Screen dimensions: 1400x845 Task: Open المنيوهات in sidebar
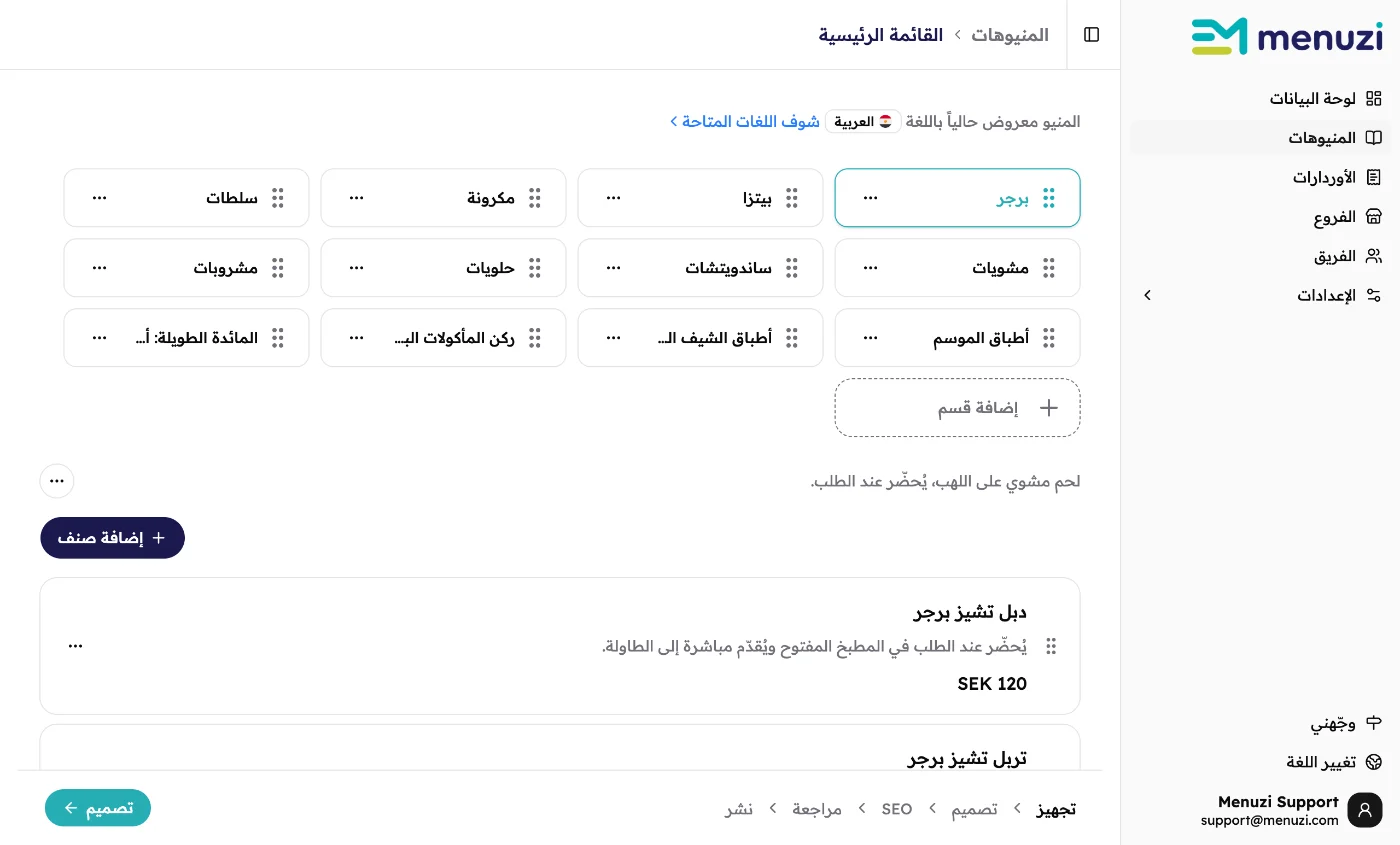[1261, 138]
